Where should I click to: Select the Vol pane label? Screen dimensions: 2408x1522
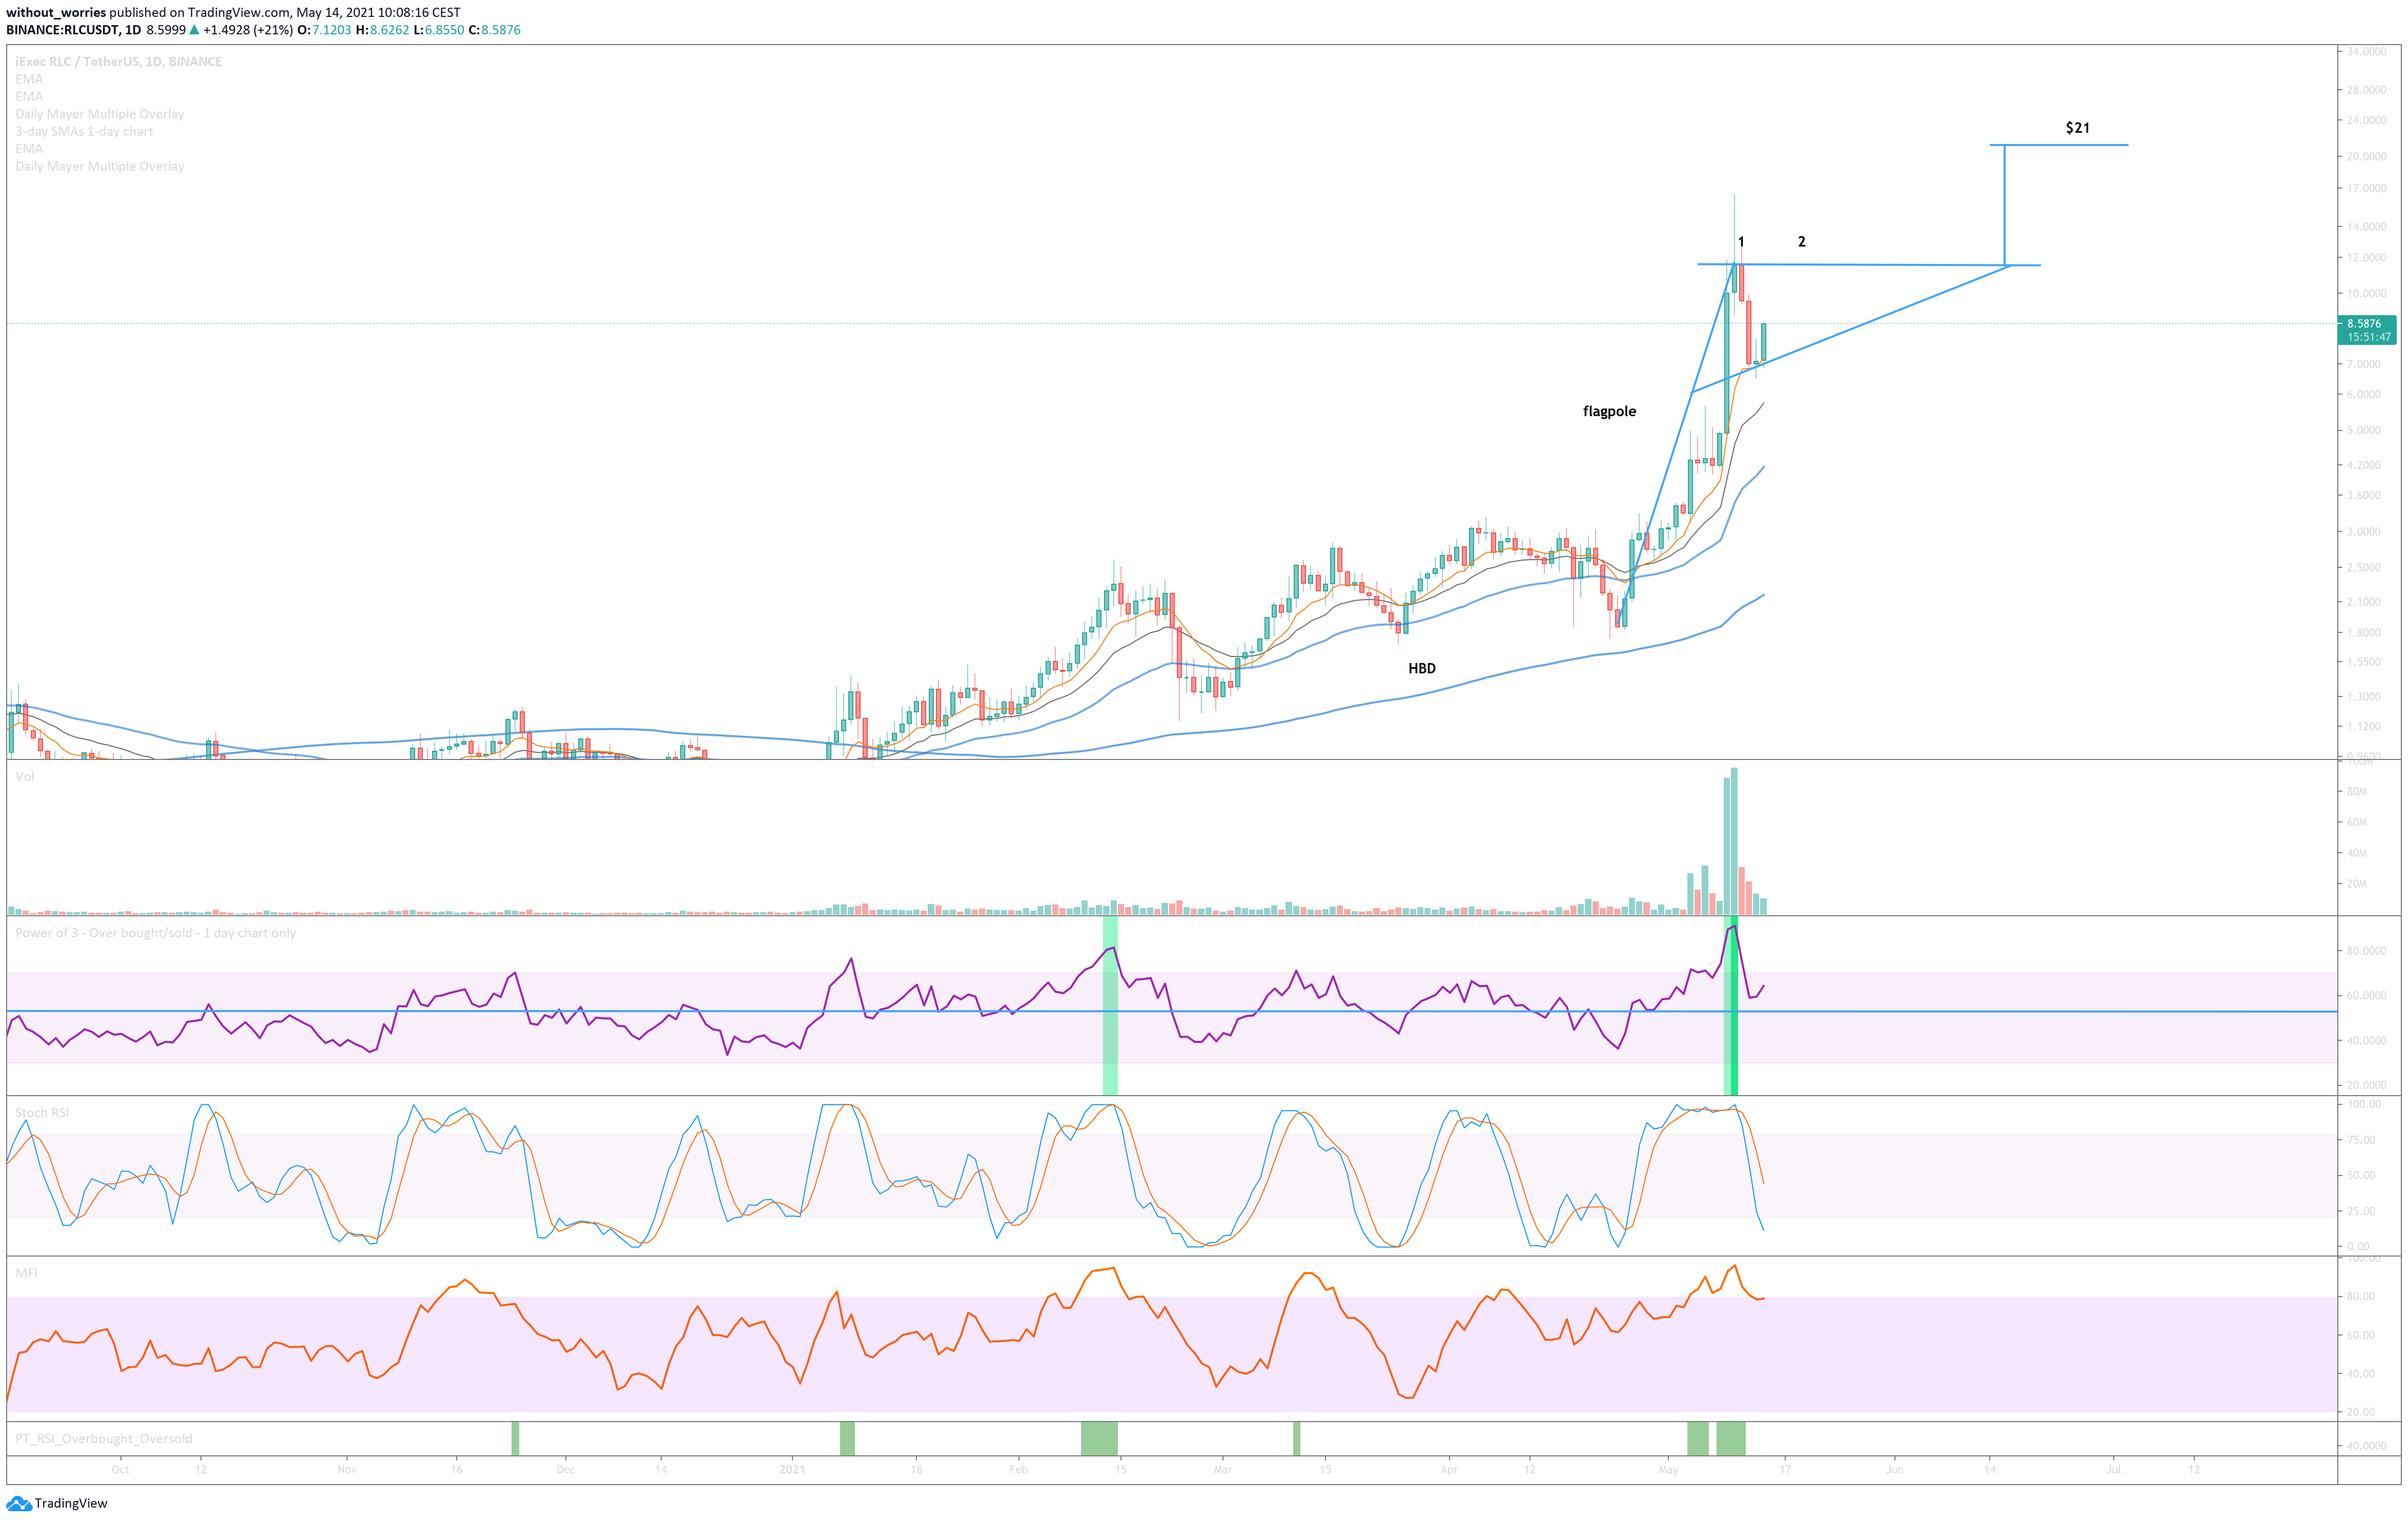click(x=24, y=777)
